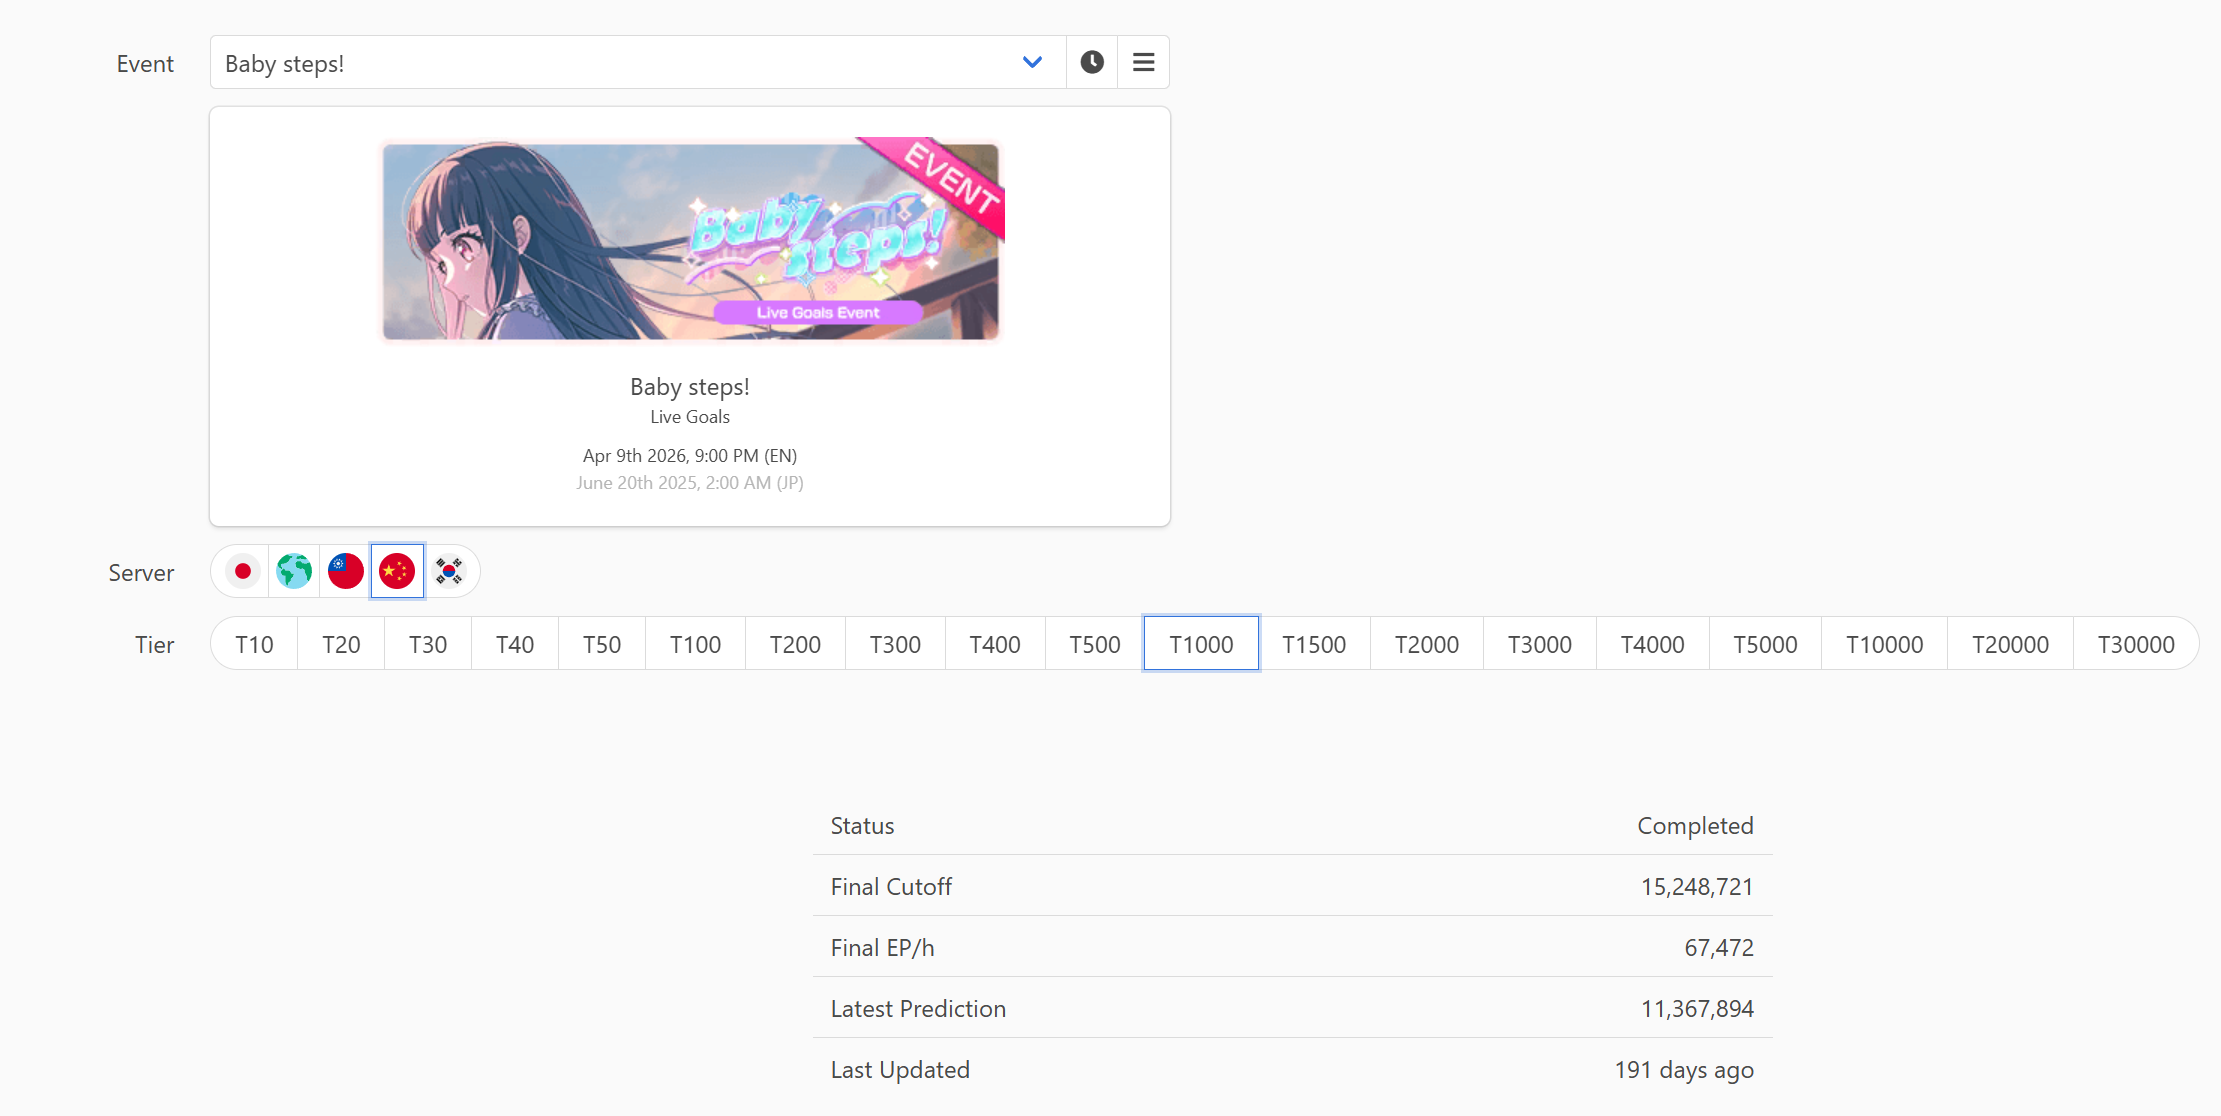The height and width of the screenshot is (1116, 2221).
Task: Select tier T10
Action: [254, 644]
